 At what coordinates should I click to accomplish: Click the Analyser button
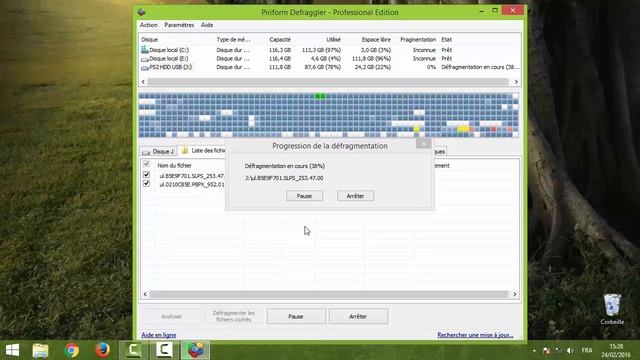click(x=171, y=316)
